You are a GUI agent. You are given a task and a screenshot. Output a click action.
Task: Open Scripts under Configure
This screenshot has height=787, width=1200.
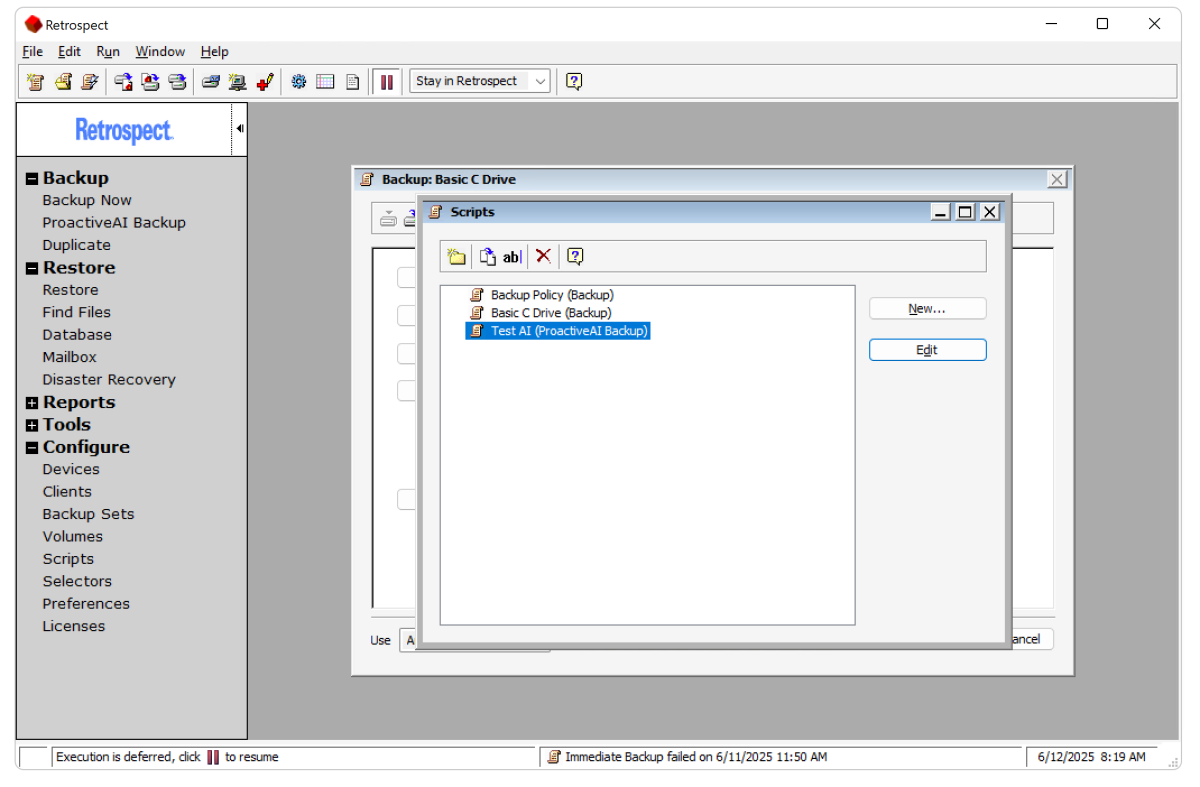point(68,559)
